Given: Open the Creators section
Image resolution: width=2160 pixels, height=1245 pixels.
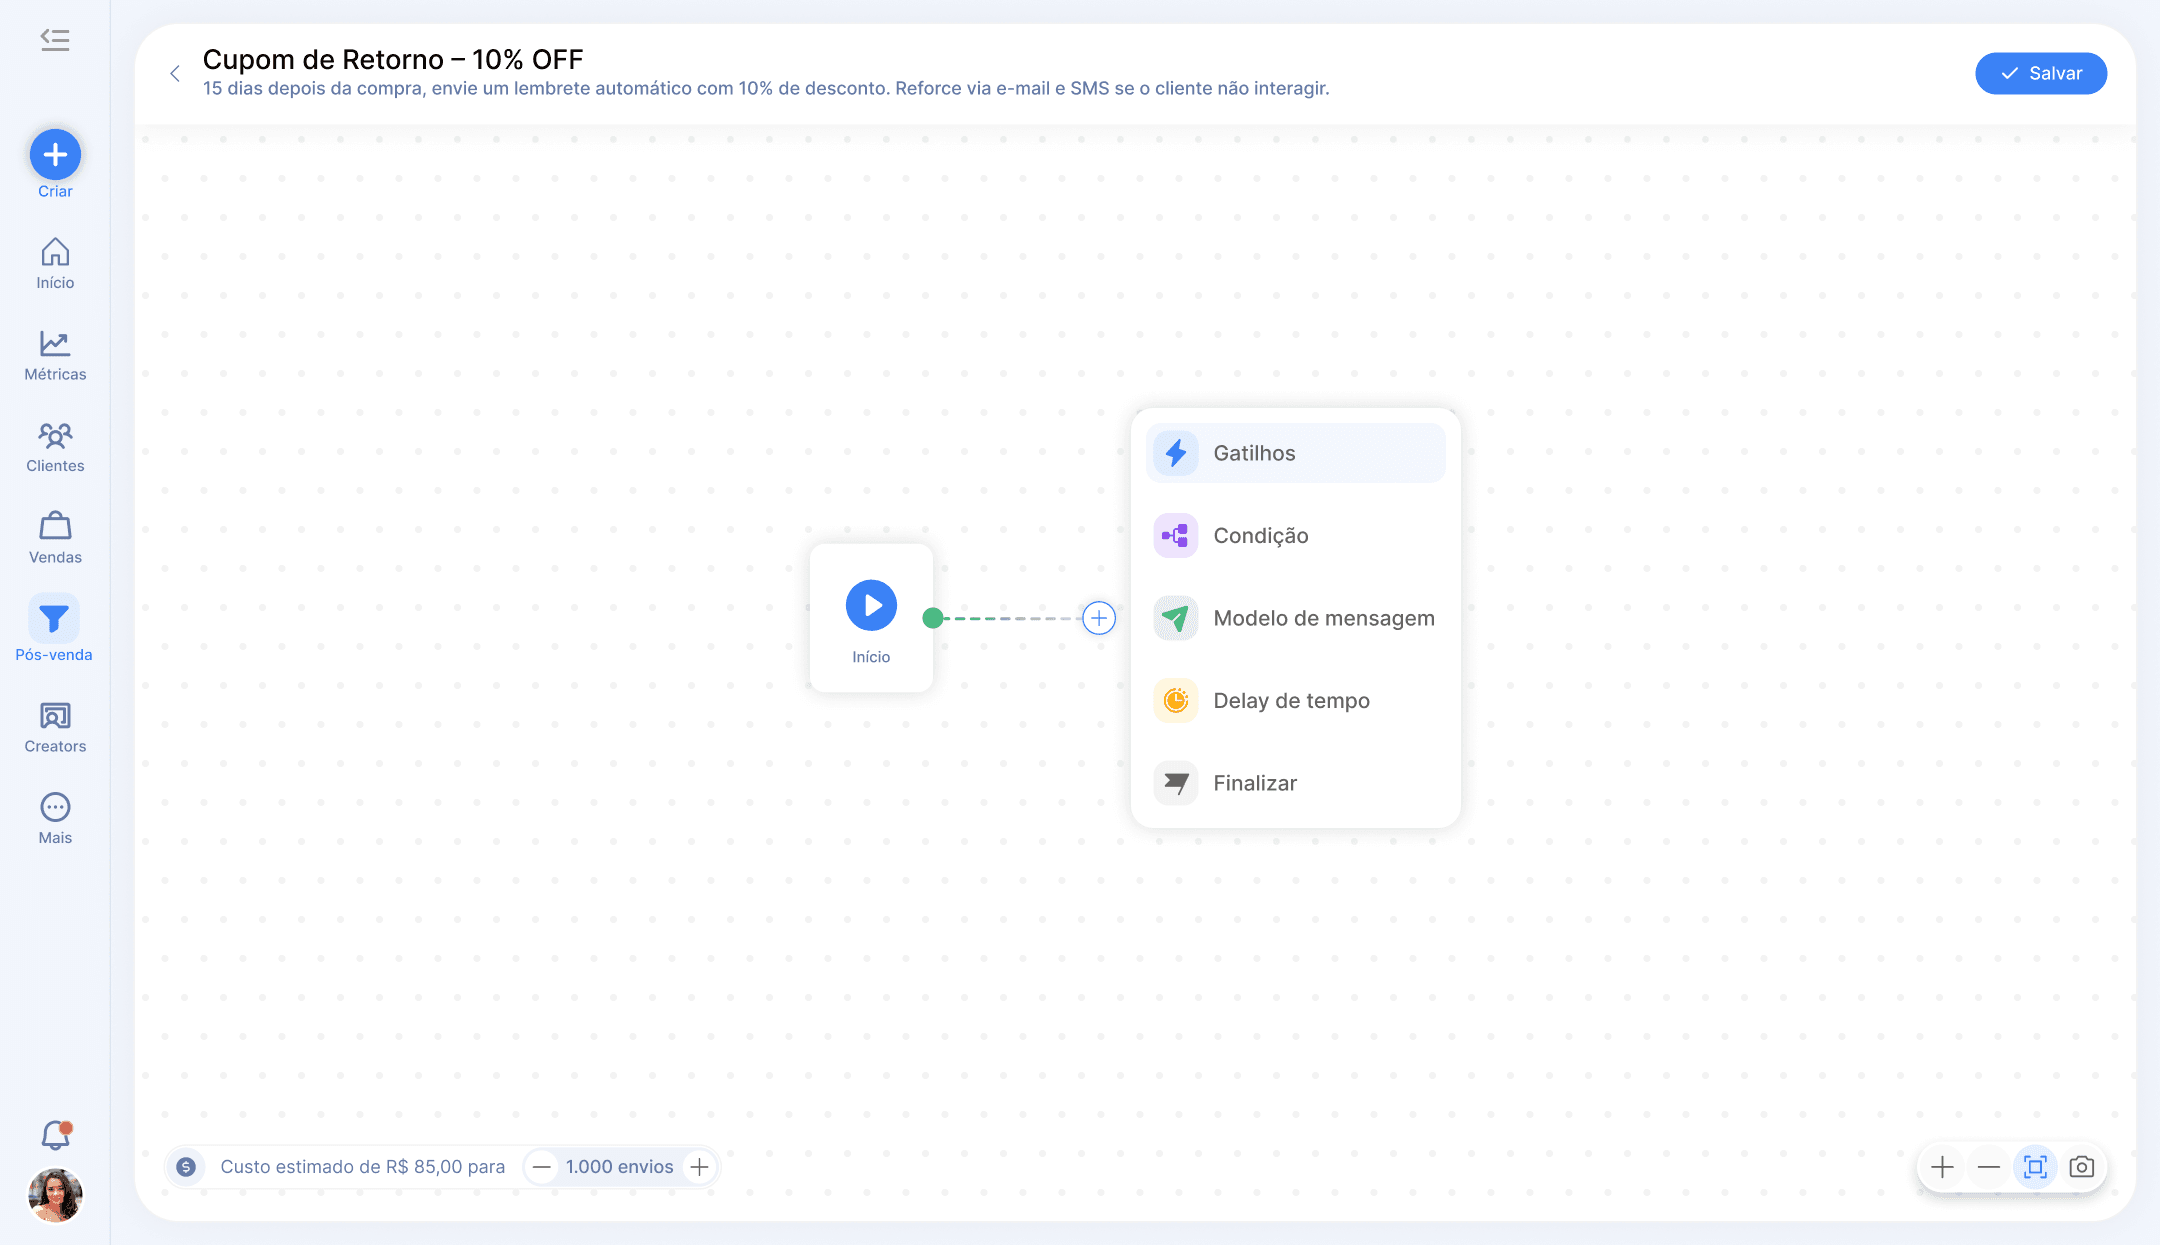Looking at the screenshot, I should [x=55, y=727].
